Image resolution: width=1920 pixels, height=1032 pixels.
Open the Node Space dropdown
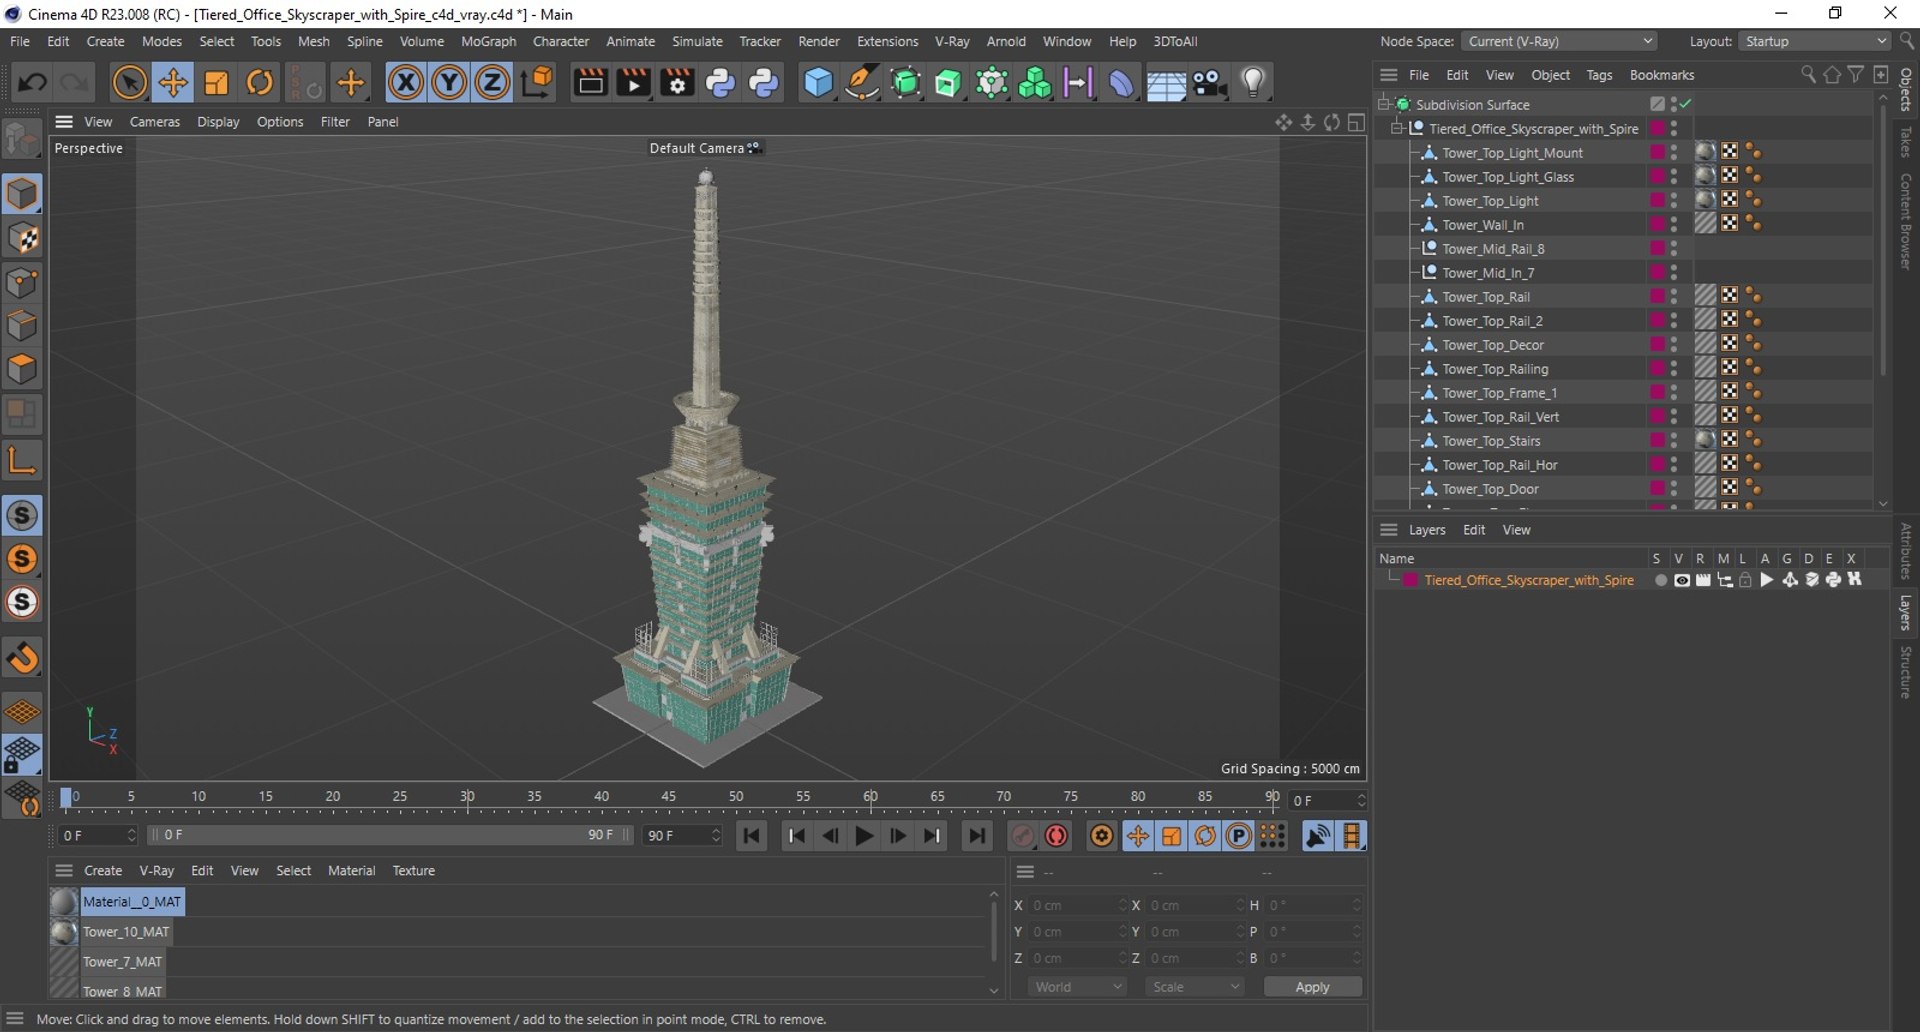point(1558,41)
